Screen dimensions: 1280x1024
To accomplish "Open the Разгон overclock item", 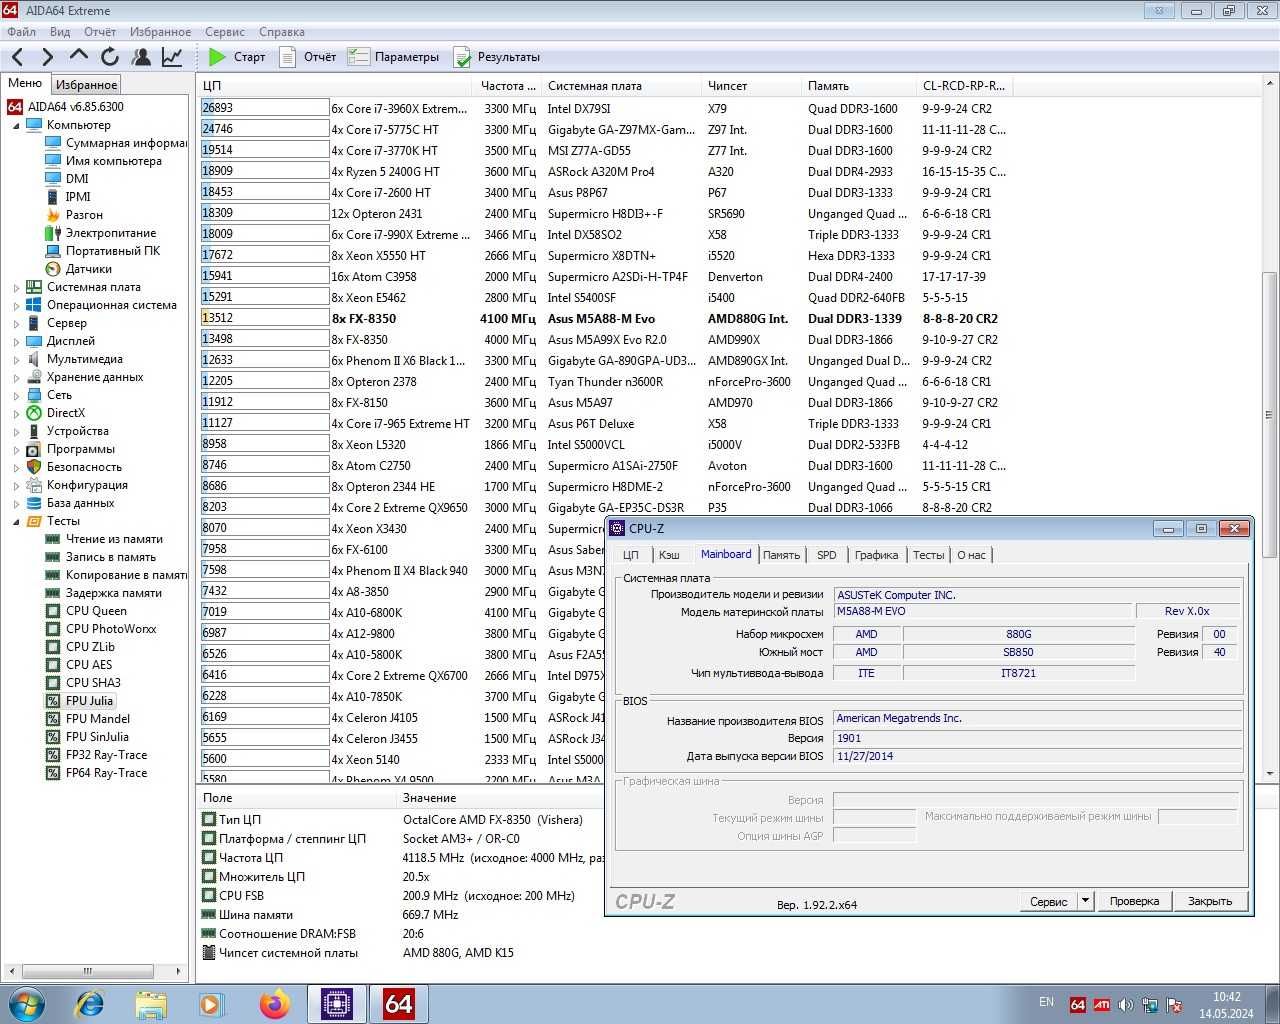I will [84, 215].
